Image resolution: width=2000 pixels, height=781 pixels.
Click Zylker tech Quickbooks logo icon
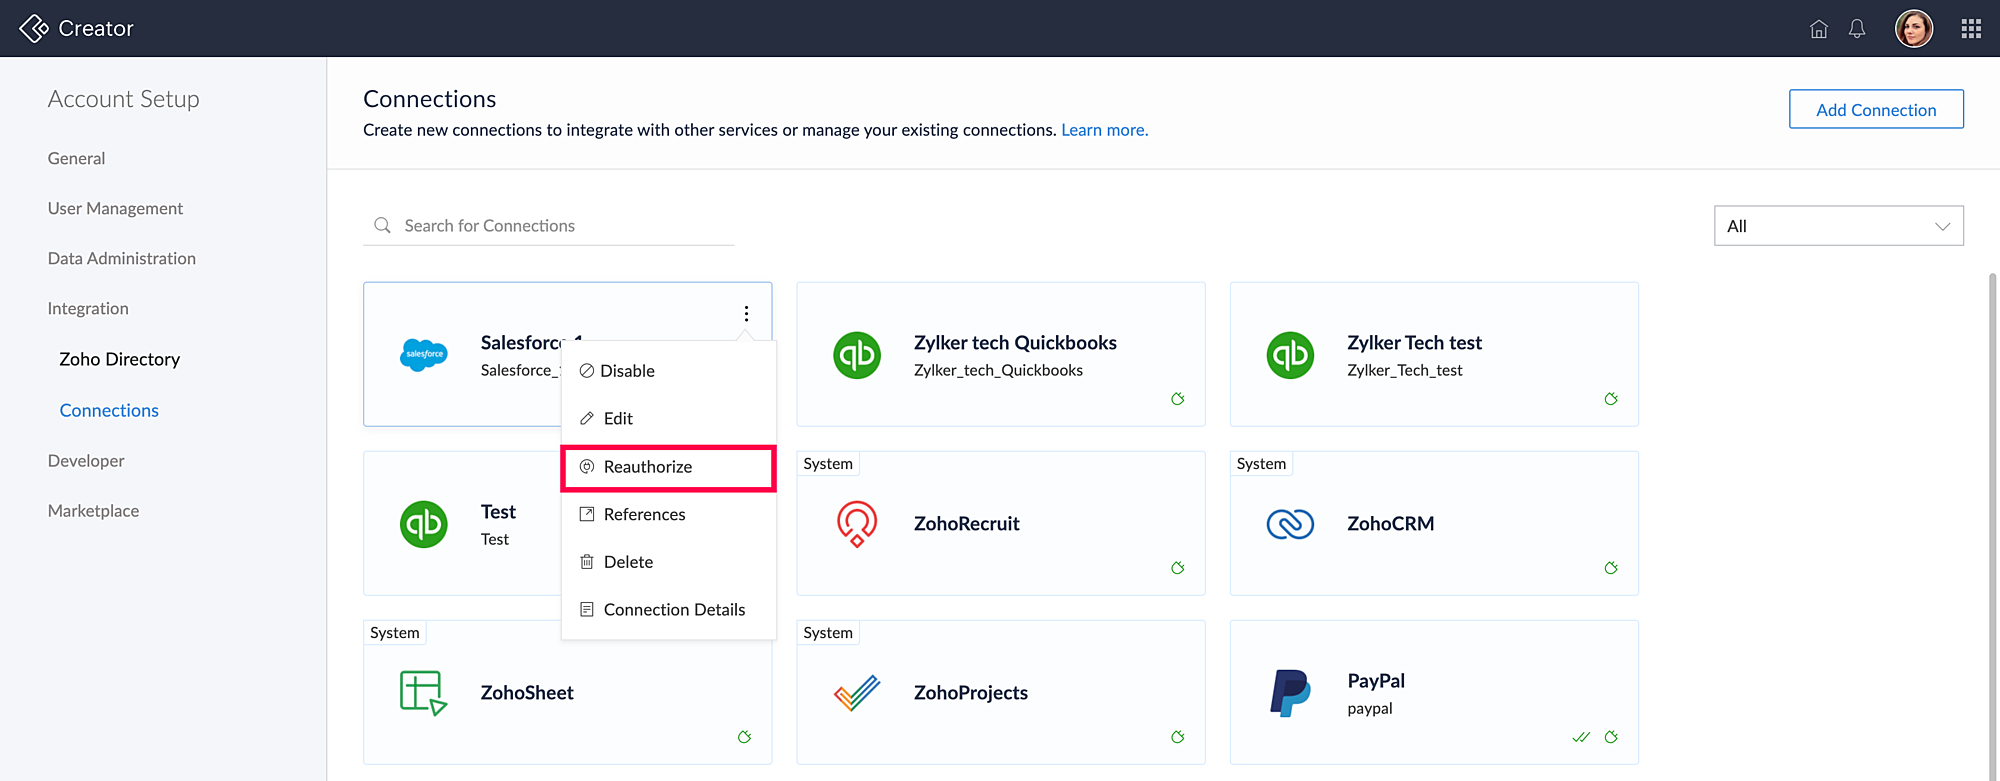[857, 355]
